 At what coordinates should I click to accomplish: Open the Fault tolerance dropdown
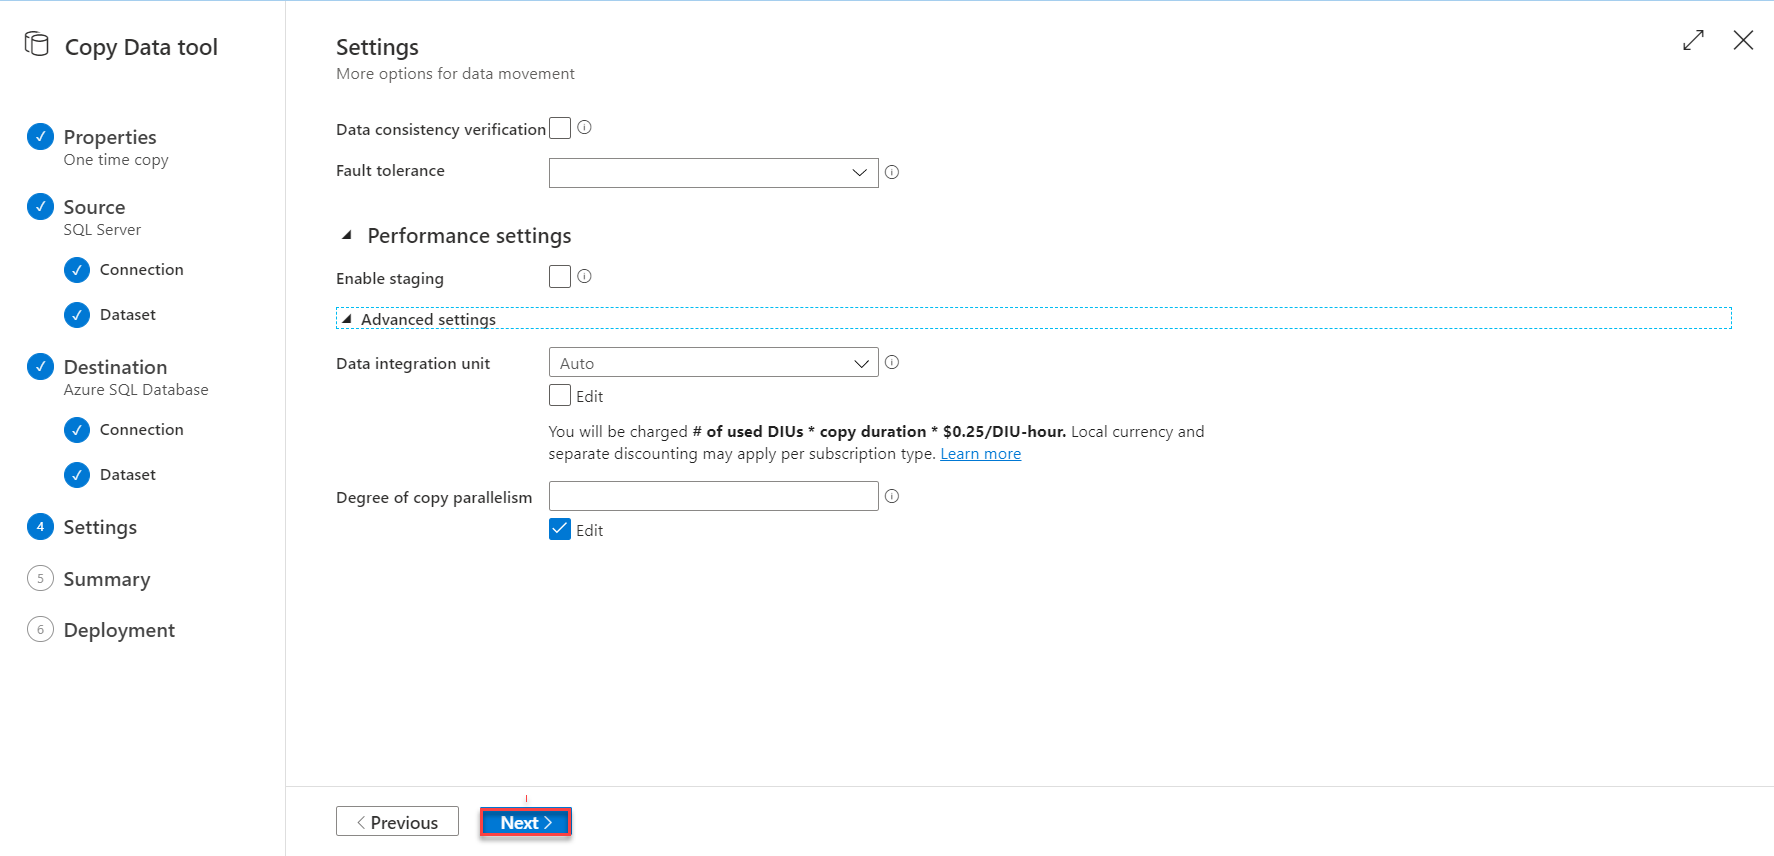coord(713,173)
